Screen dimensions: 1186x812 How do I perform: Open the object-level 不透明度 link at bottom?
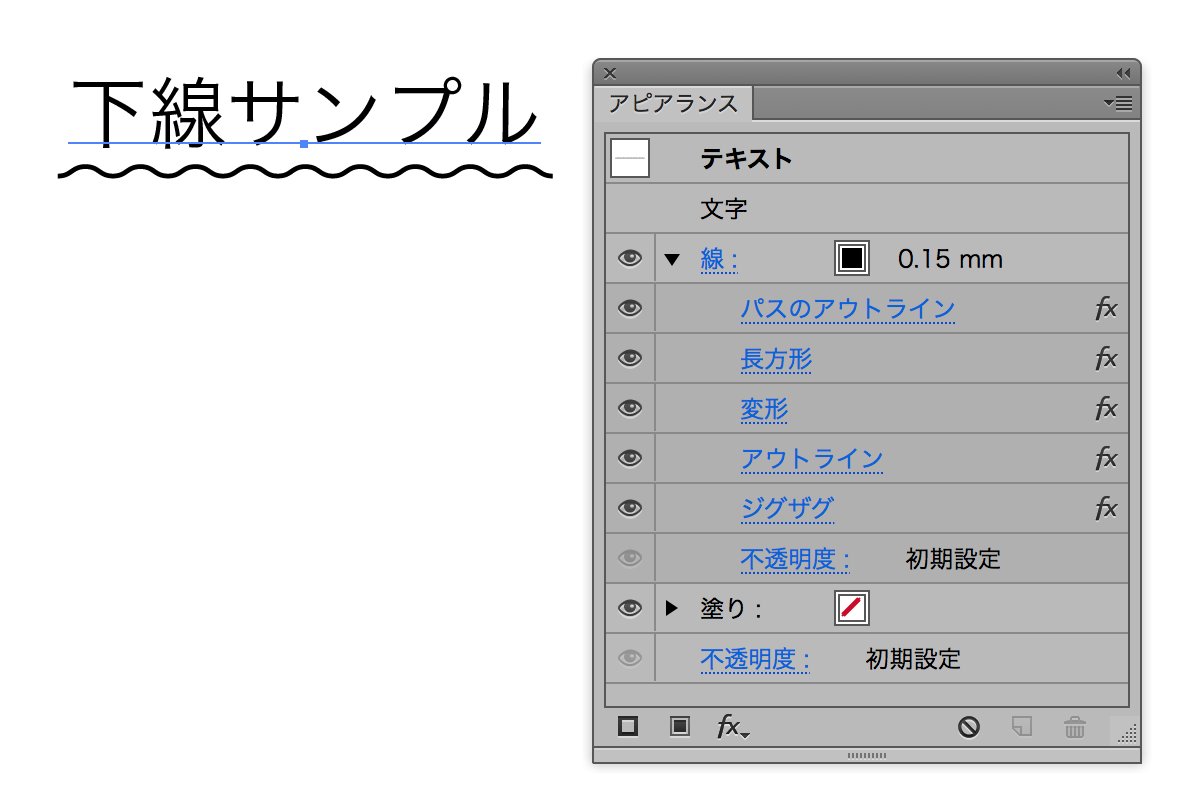click(755, 659)
